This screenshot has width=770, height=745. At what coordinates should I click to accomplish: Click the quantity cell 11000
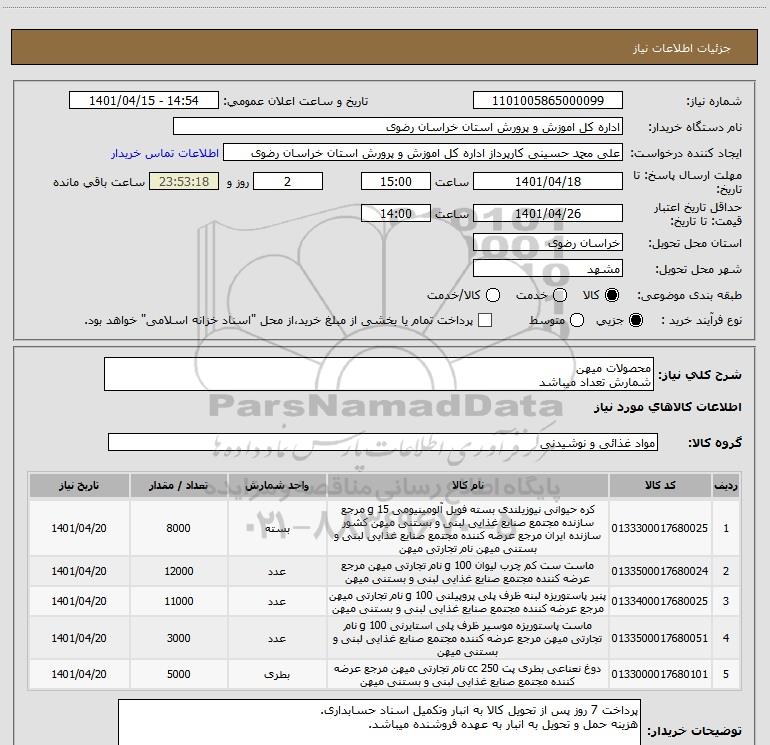pyautogui.click(x=178, y=601)
